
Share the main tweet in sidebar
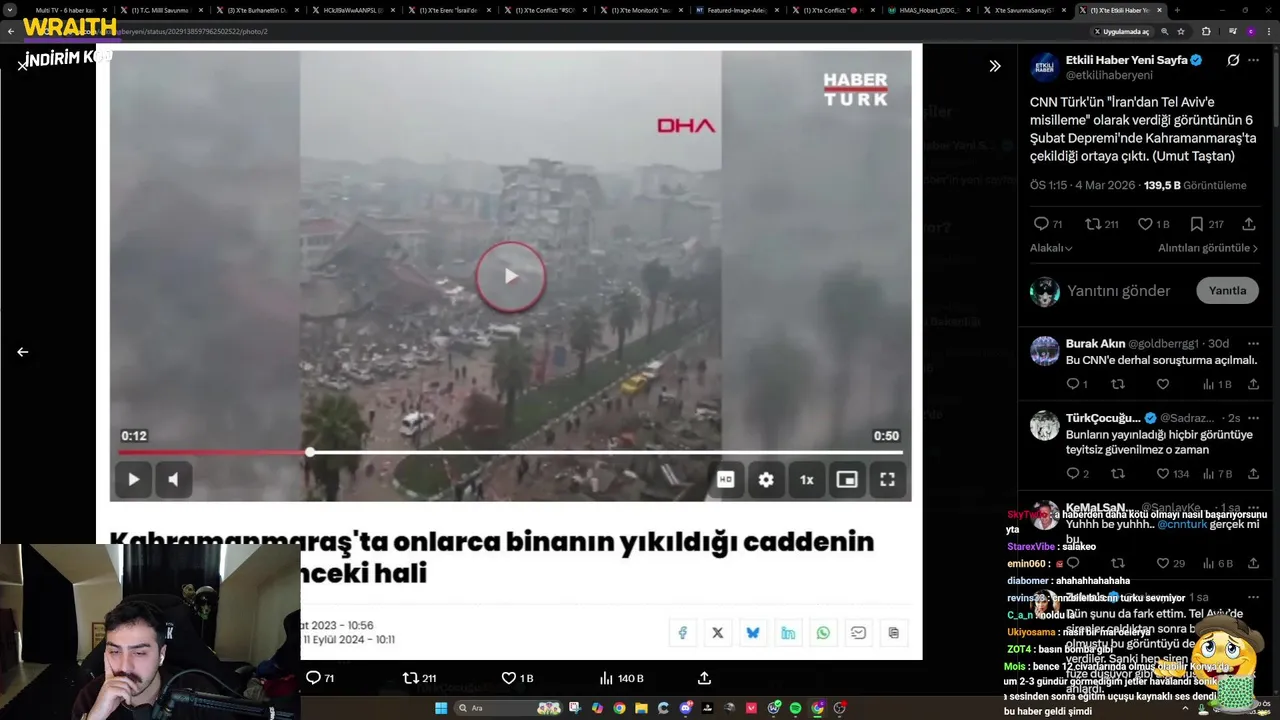(x=1249, y=224)
